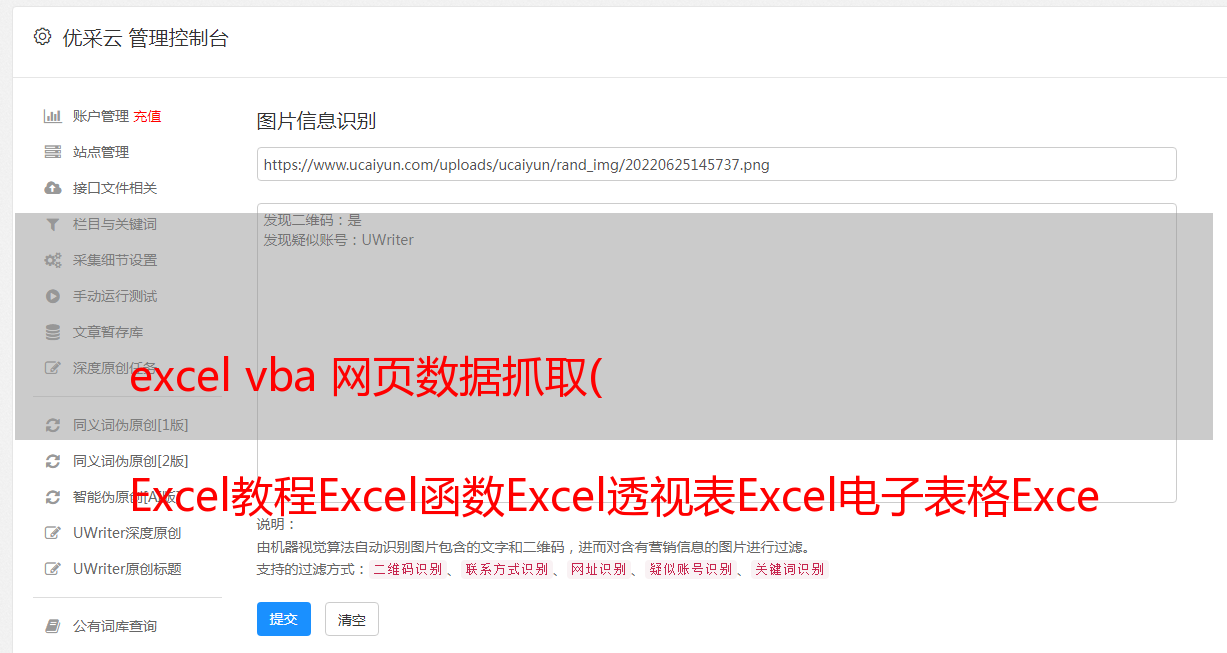Select 栏目与关键词 sidebar entry
Screen dimensions: 1227x653
[115, 224]
